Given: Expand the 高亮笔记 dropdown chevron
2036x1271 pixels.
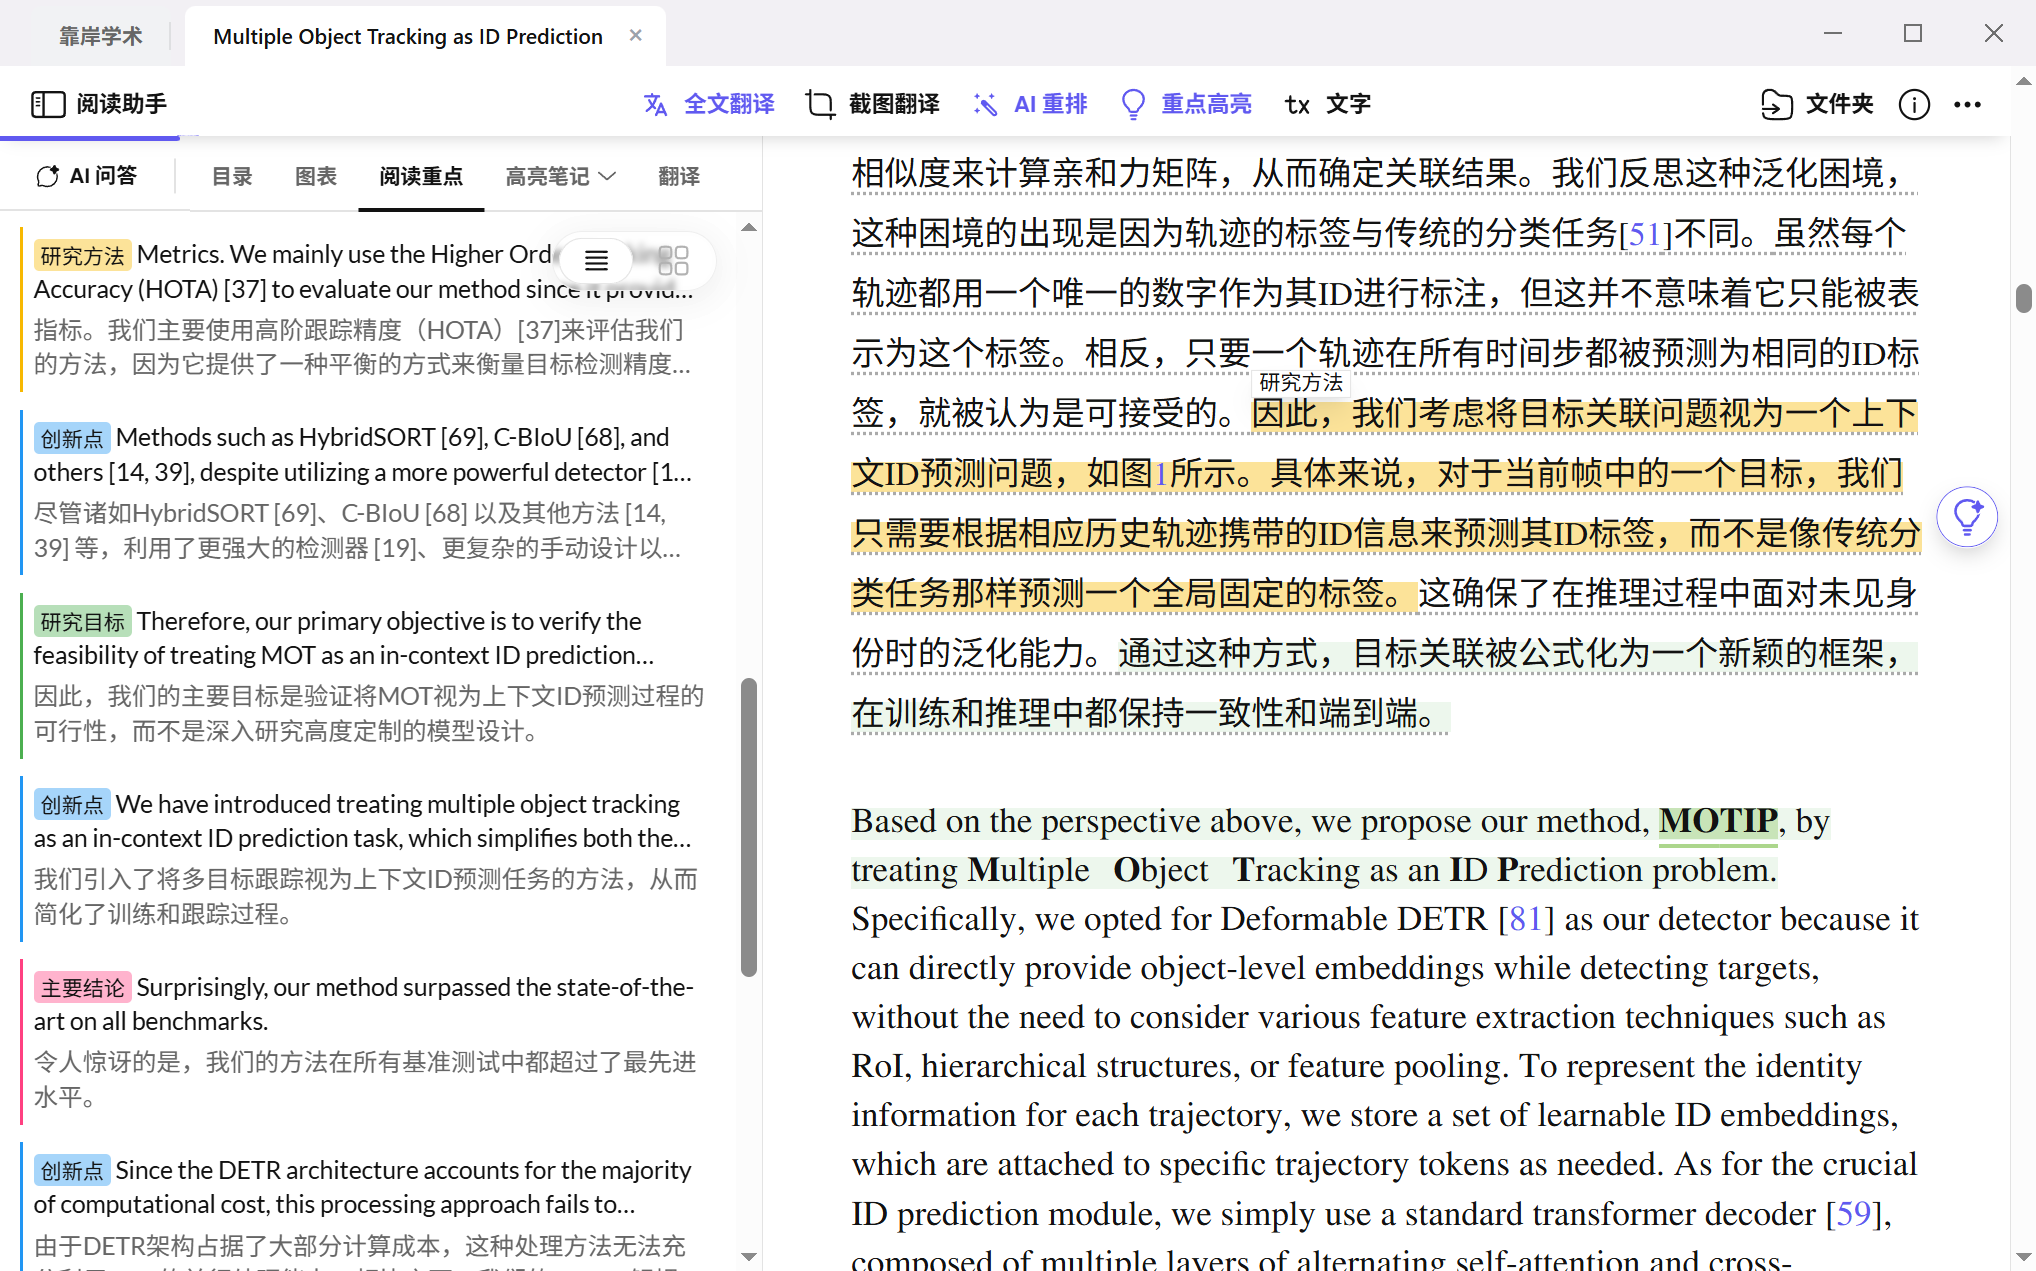Looking at the screenshot, I should tap(608, 176).
